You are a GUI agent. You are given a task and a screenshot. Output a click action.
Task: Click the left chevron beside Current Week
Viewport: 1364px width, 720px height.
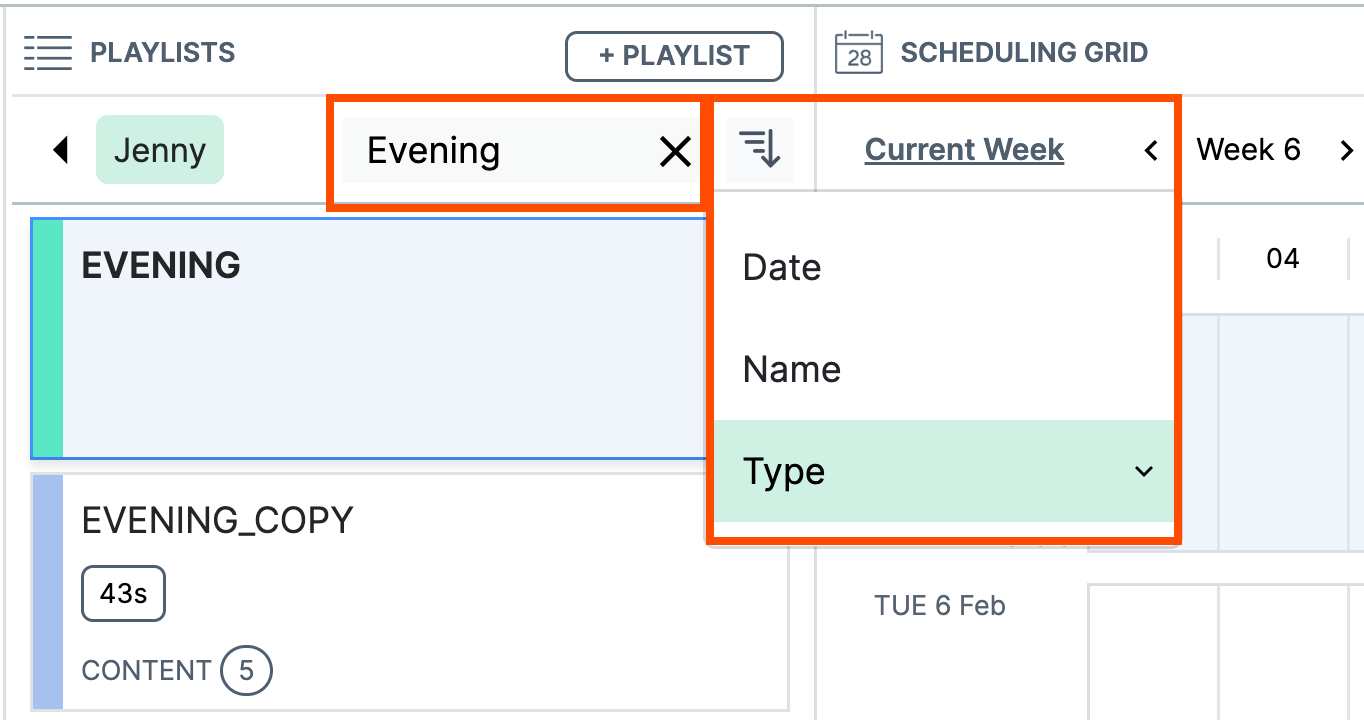coord(1151,149)
